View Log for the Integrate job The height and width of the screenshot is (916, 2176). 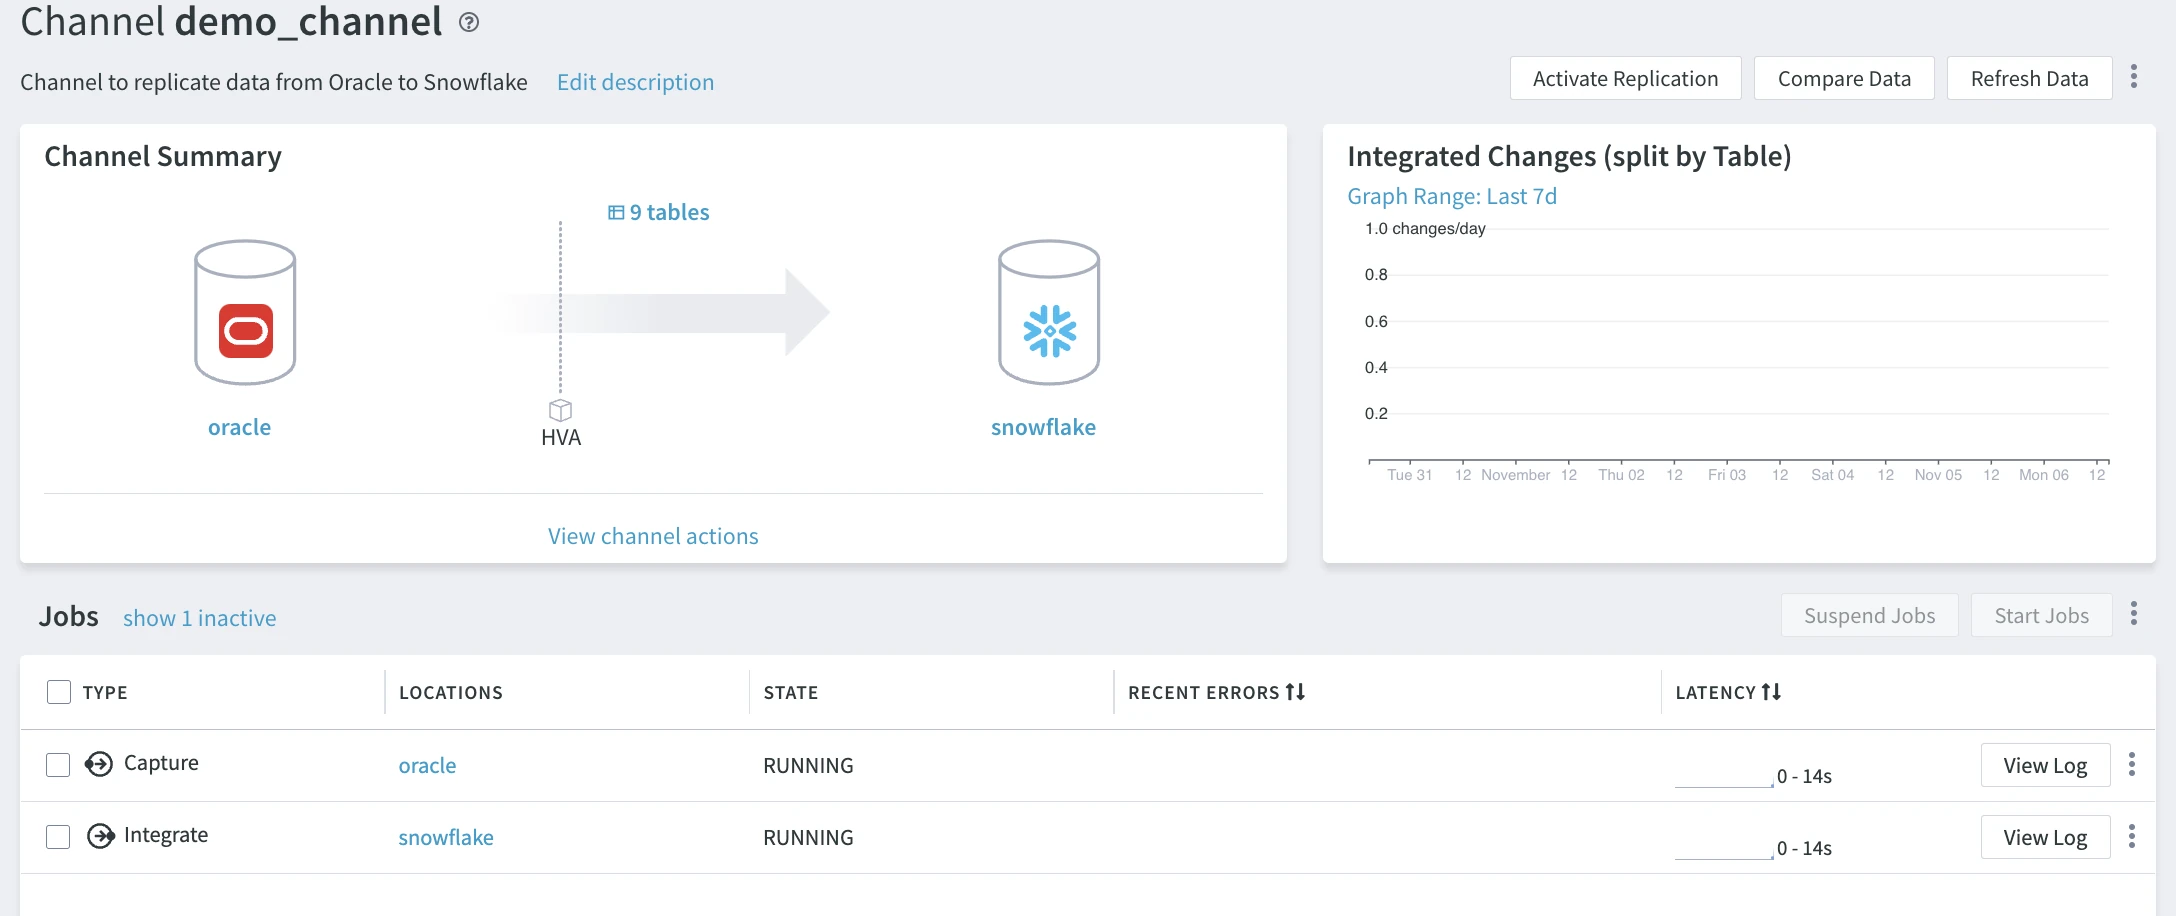(2045, 838)
